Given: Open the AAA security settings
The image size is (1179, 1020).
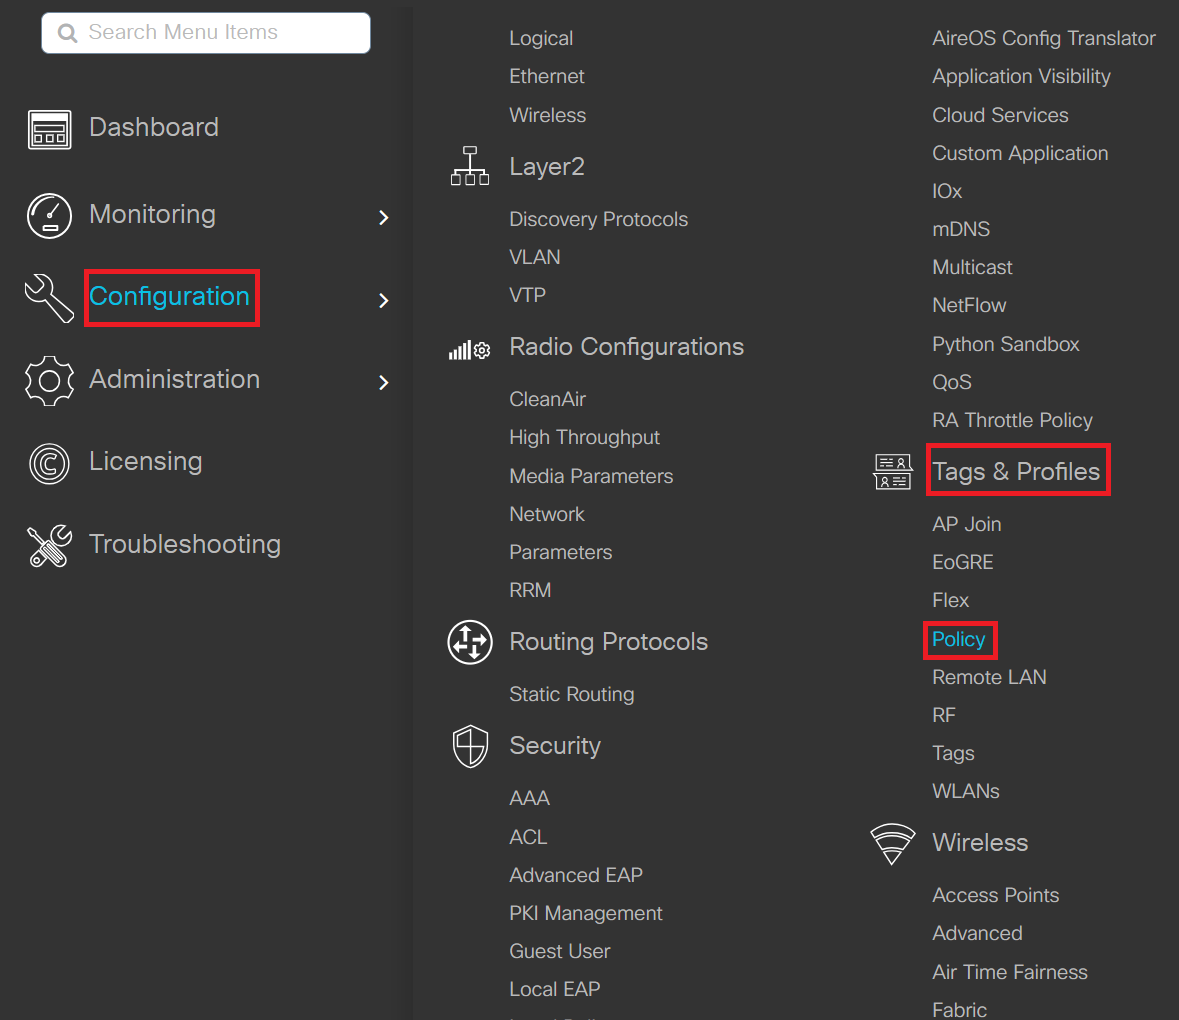Looking at the screenshot, I should pos(529,798).
